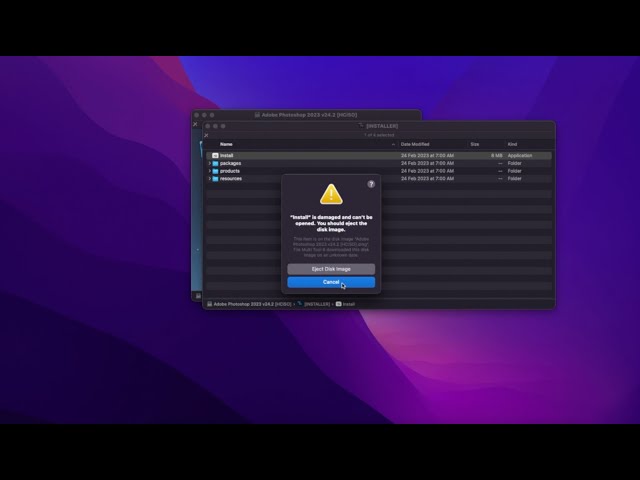The height and width of the screenshot is (480, 640).
Task: Sort the file list by Name column
Action: pos(226,144)
